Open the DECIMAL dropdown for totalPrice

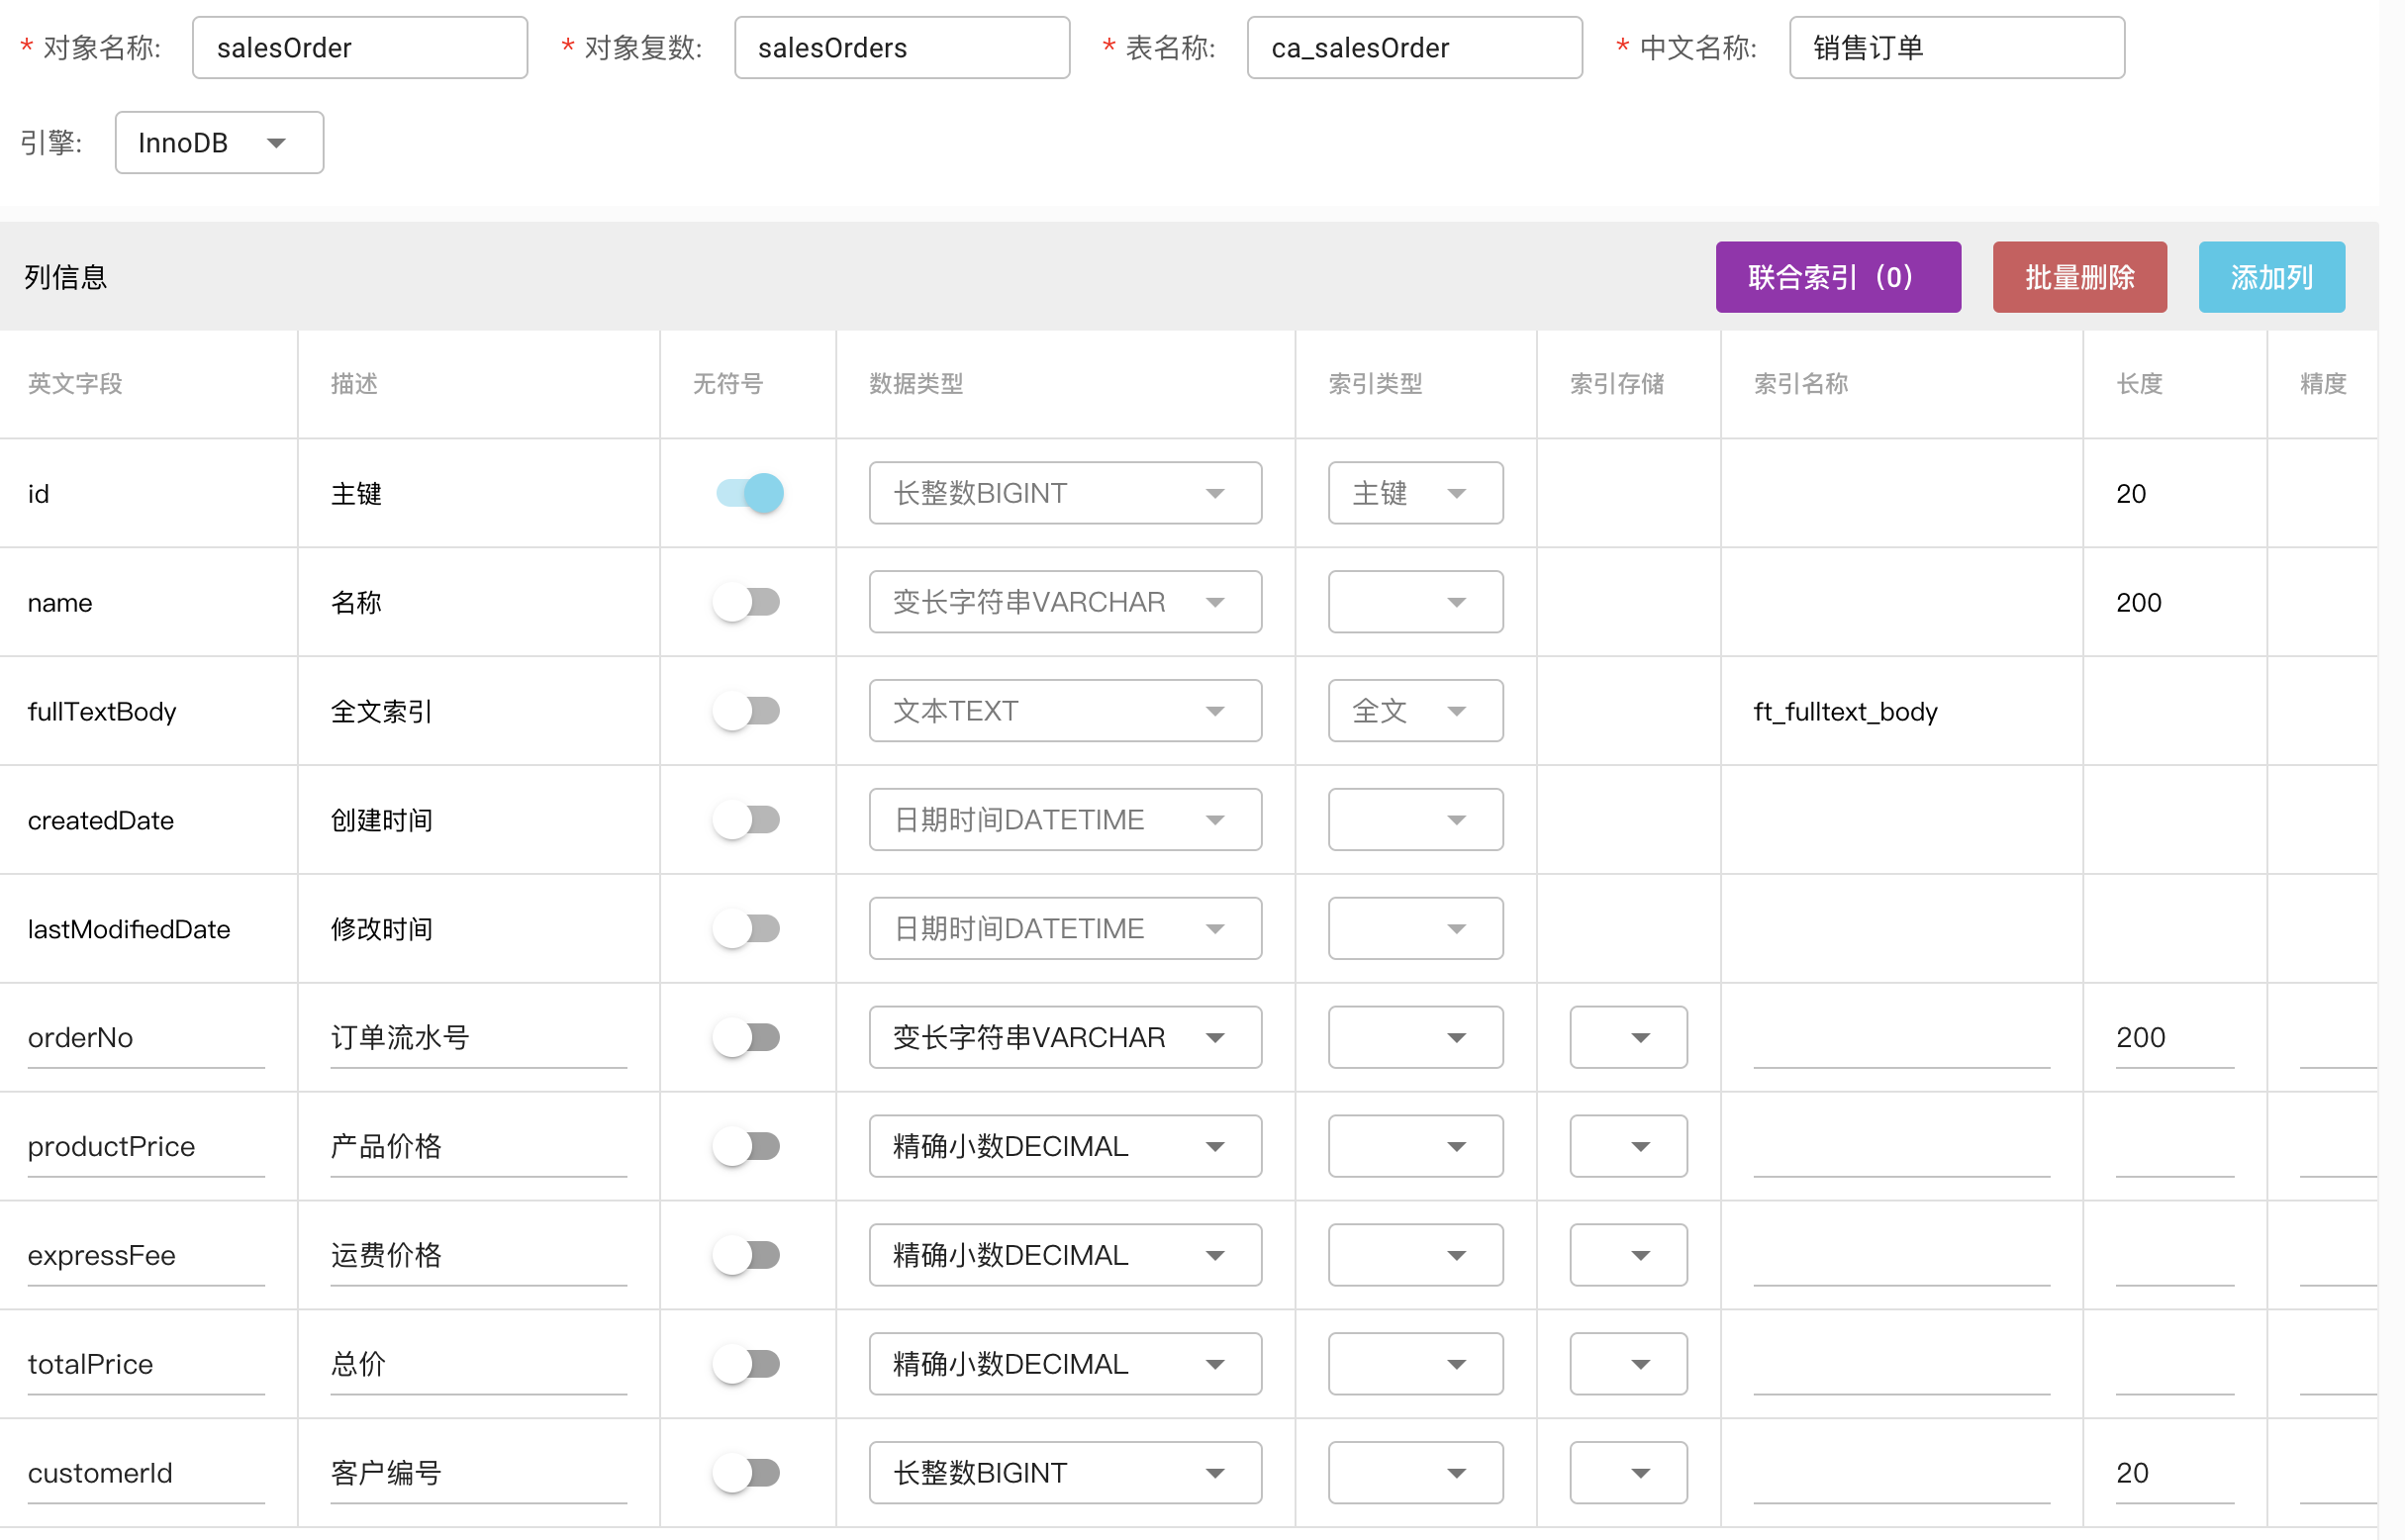point(1064,1363)
